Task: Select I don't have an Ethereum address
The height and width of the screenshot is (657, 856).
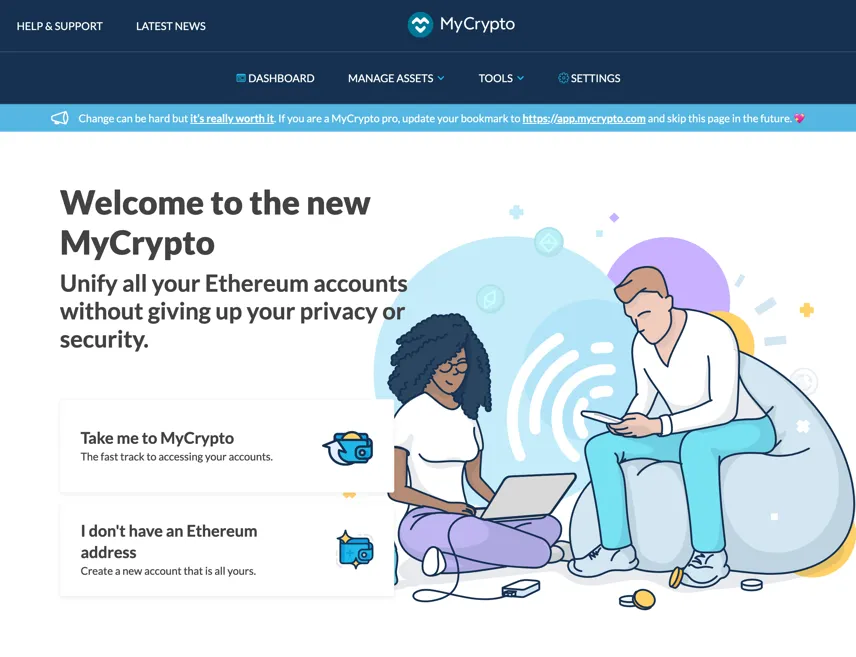Action: tap(227, 550)
